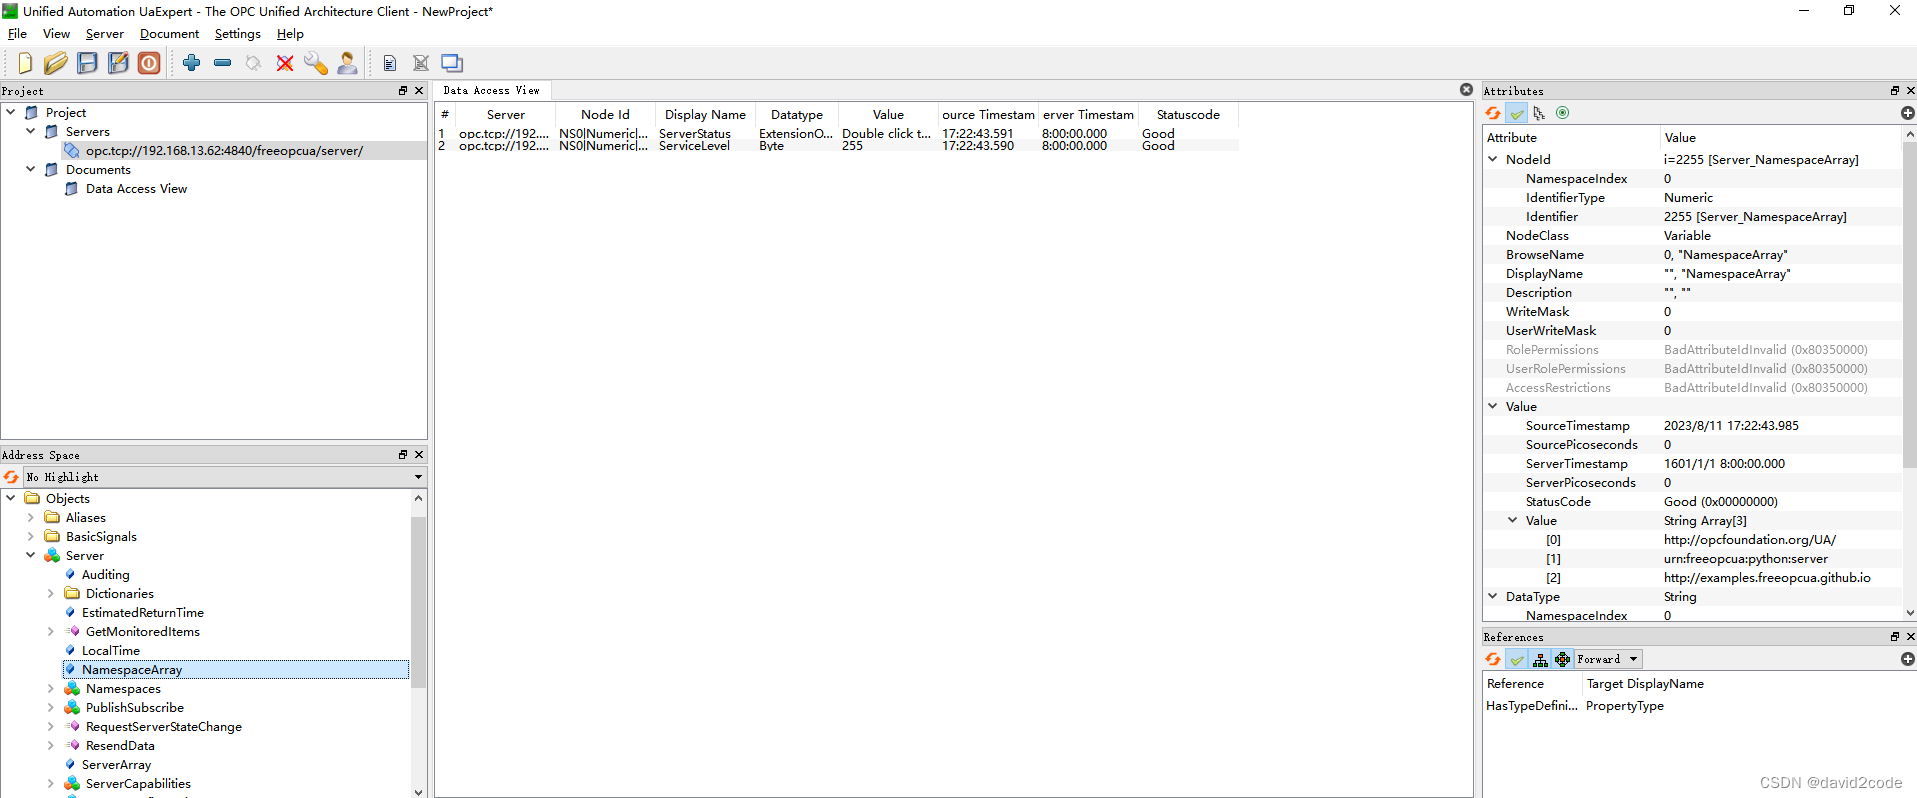Select the ServerArray node
This screenshot has width=1917, height=798.
[116, 764]
